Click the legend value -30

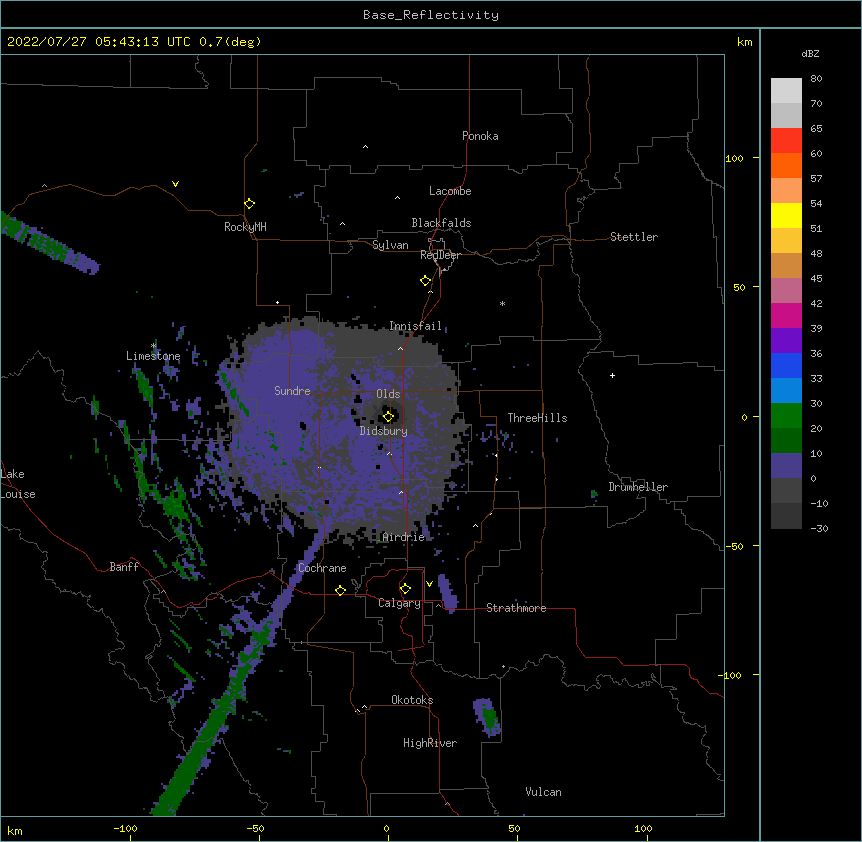[819, 529]
